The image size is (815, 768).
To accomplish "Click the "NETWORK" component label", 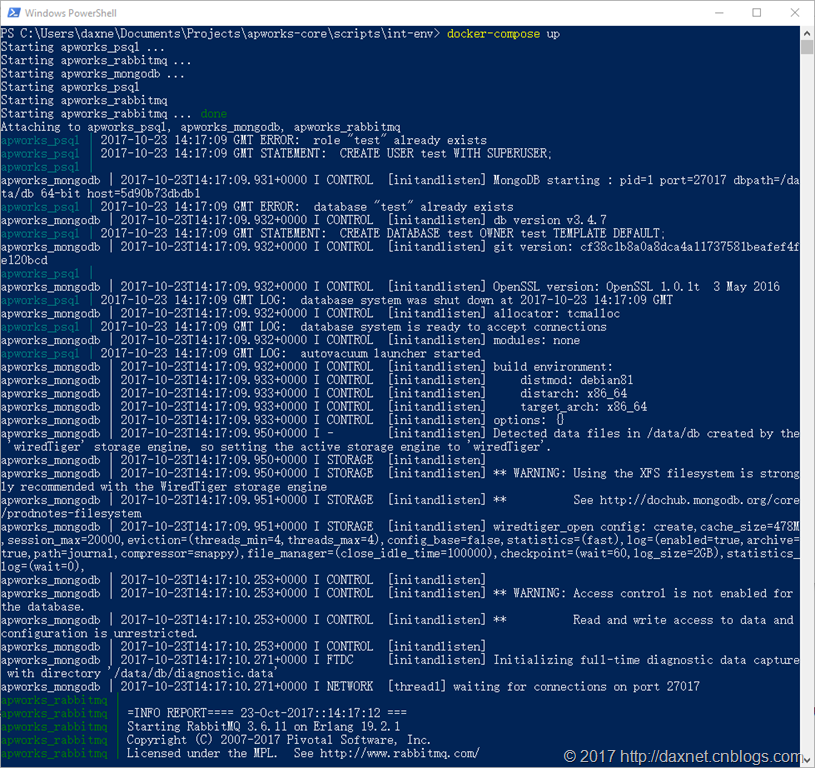I will (x=350, y=687).
